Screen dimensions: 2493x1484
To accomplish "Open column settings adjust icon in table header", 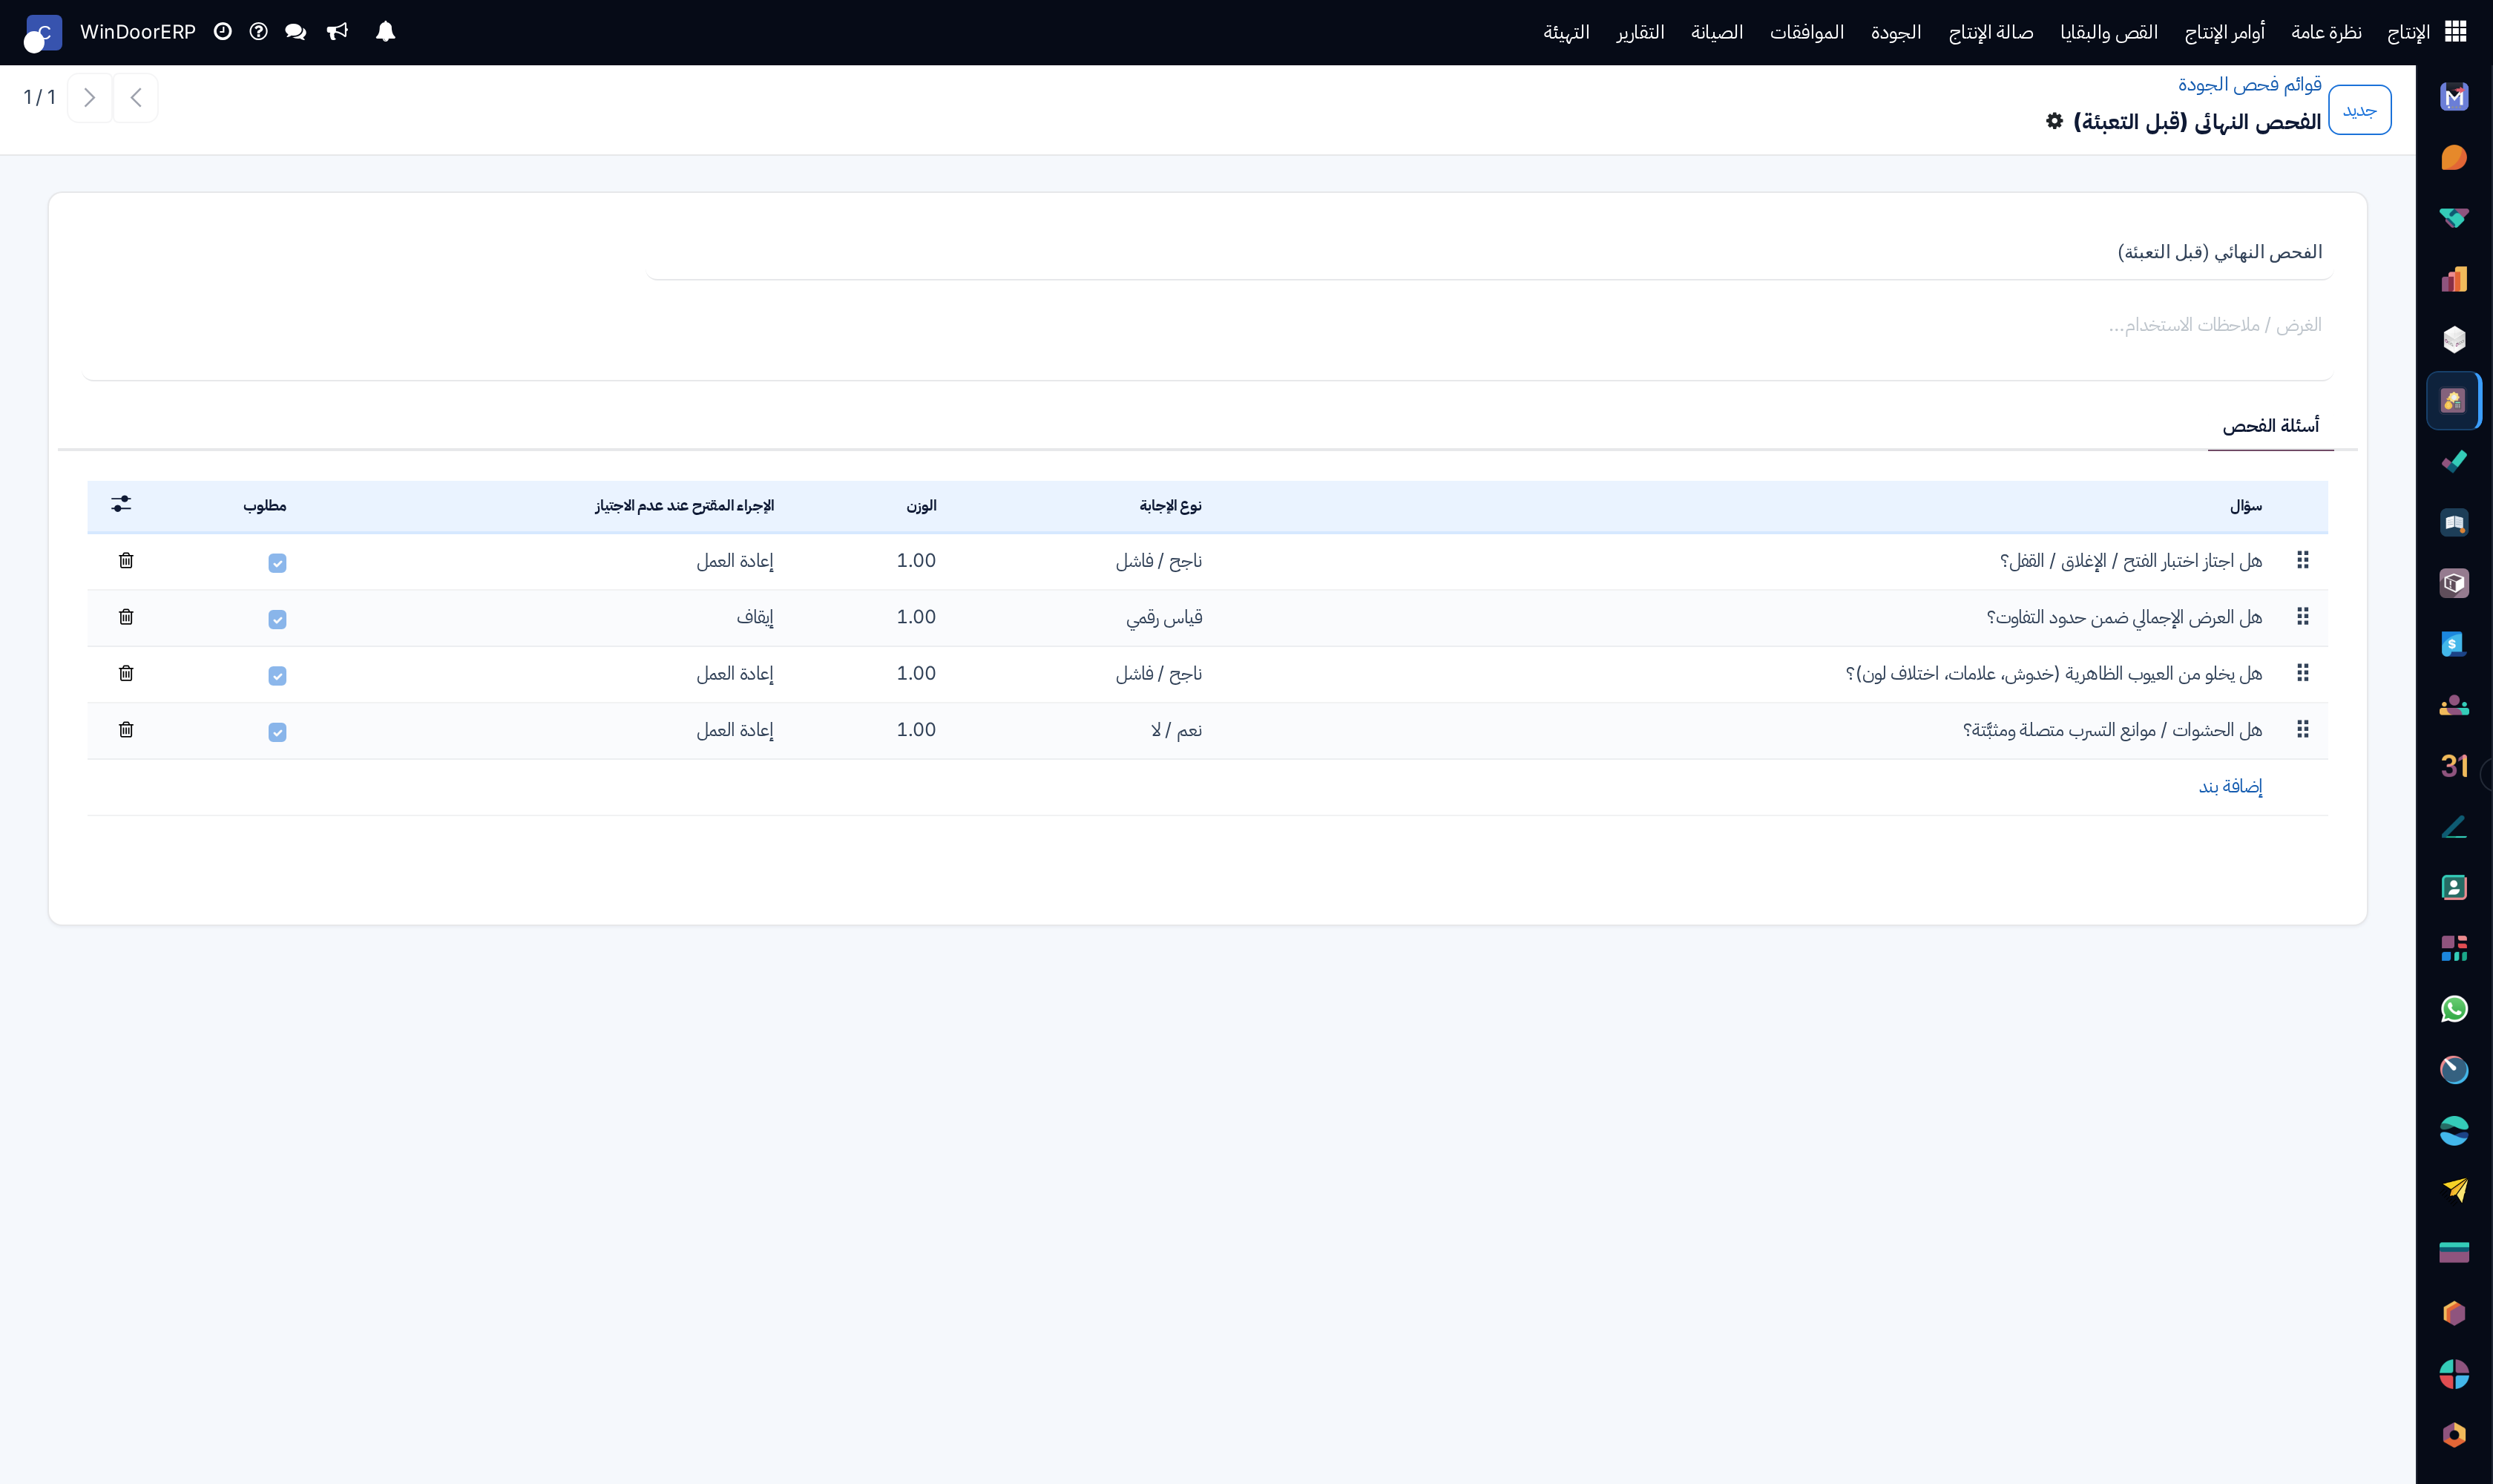I will [x=121, y=504].
